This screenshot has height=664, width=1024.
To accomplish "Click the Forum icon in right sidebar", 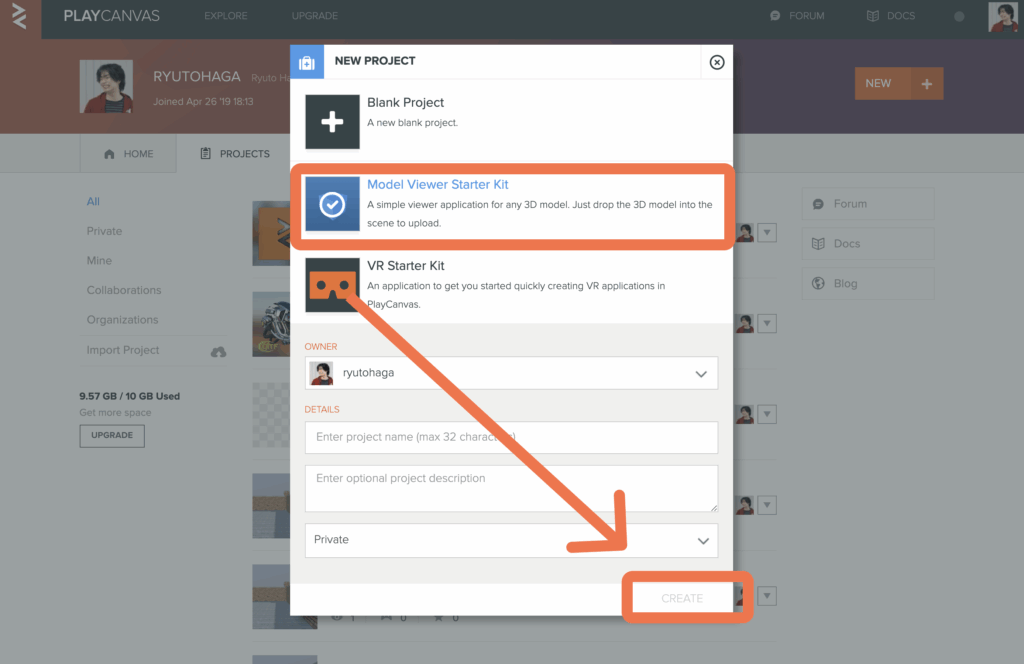I will pos(818,204).
